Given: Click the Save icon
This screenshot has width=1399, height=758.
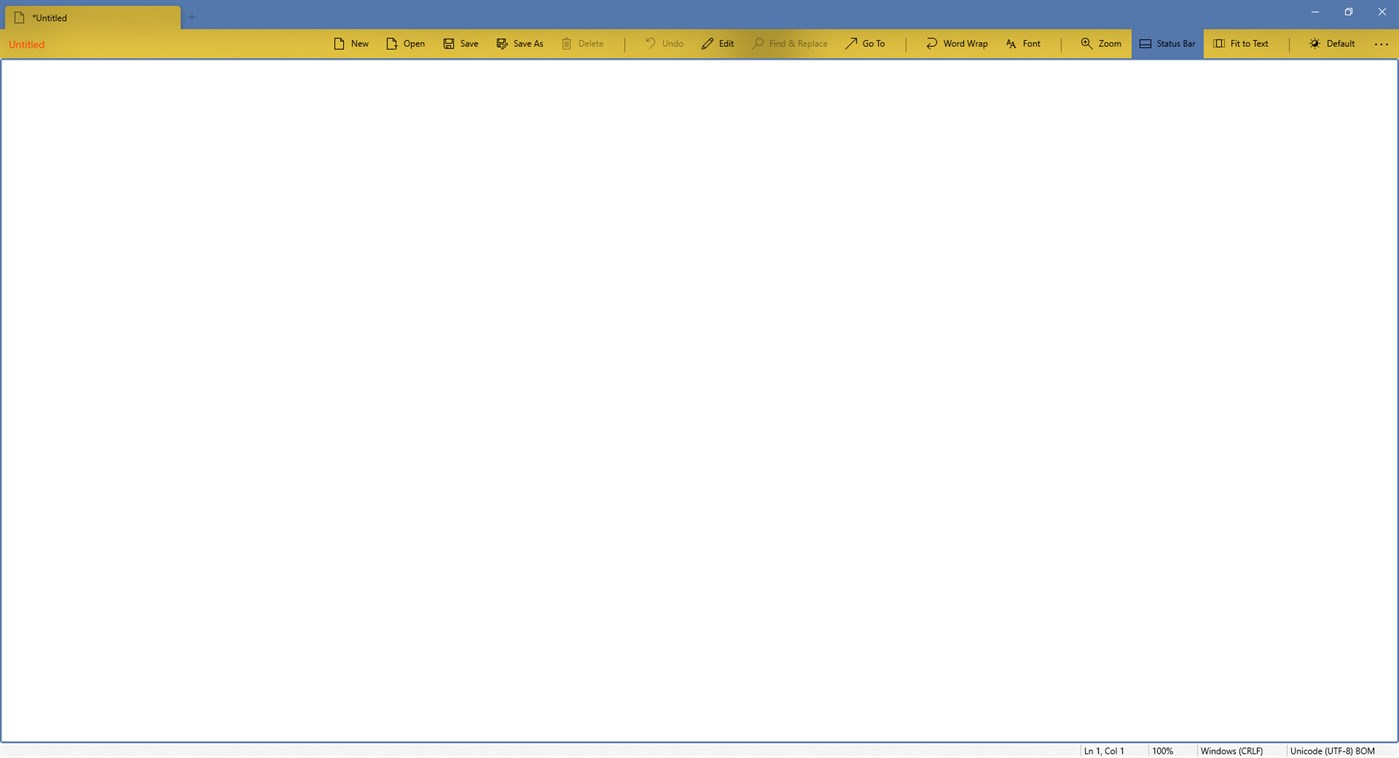Looking at the screenshot, I should pos(448,43).
